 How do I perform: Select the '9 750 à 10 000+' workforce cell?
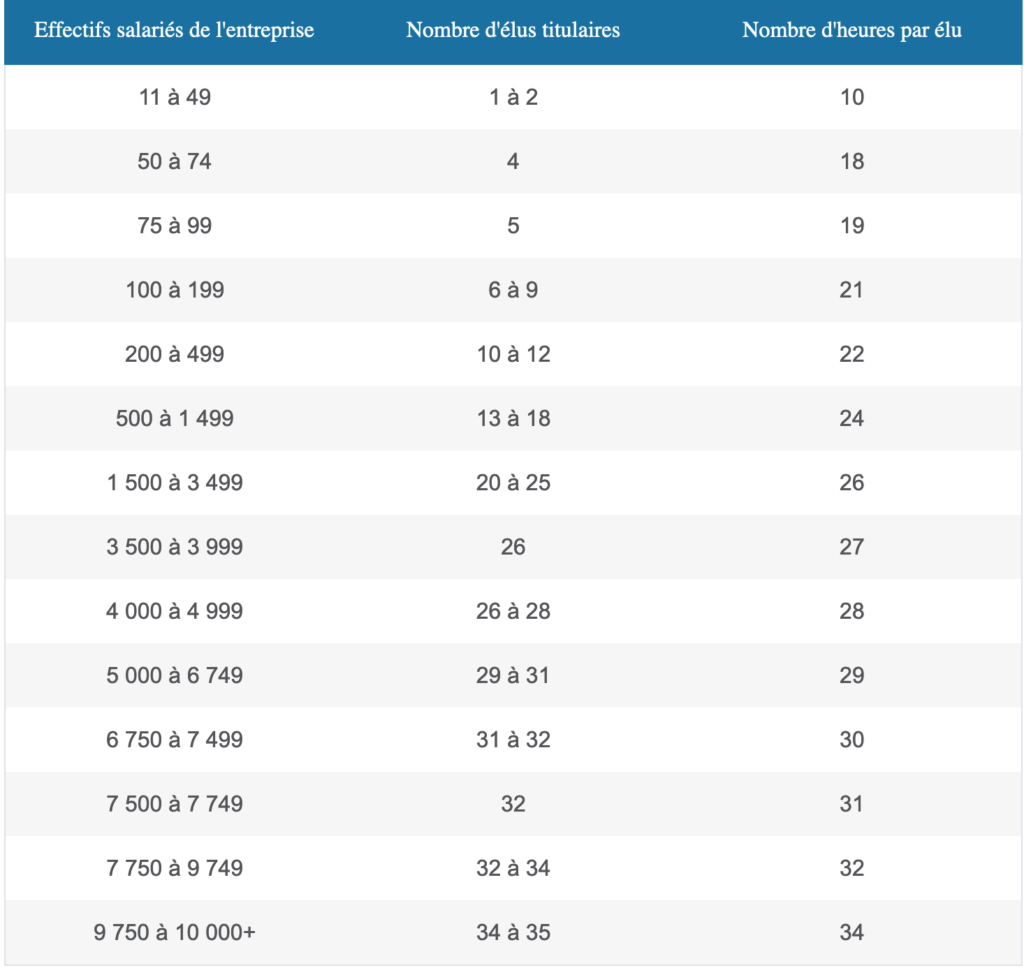pos(174,933)
